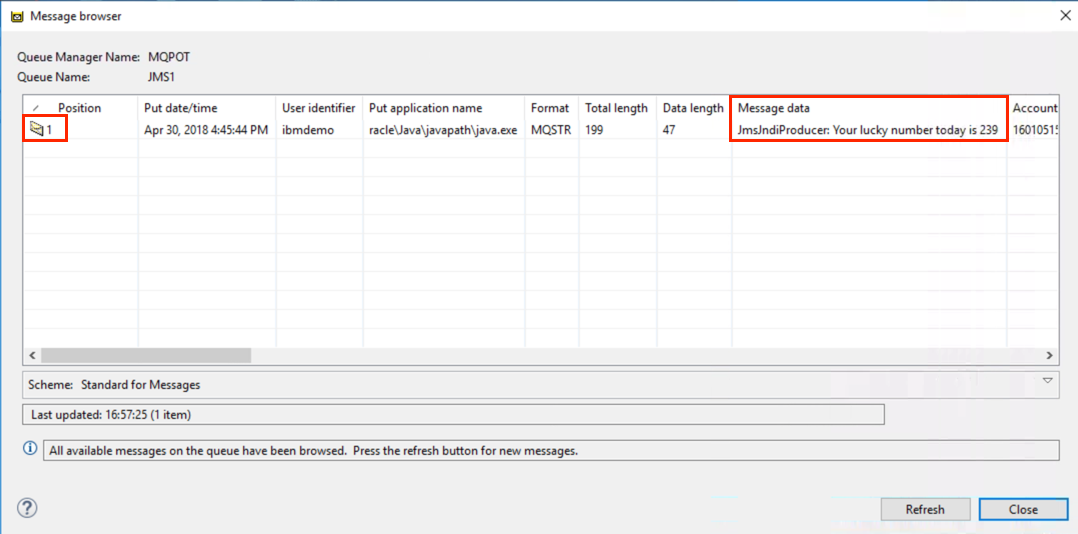Screen dimensions: 1078x534
Task: Sort by Put application name column header
Action: coord(443,108)
